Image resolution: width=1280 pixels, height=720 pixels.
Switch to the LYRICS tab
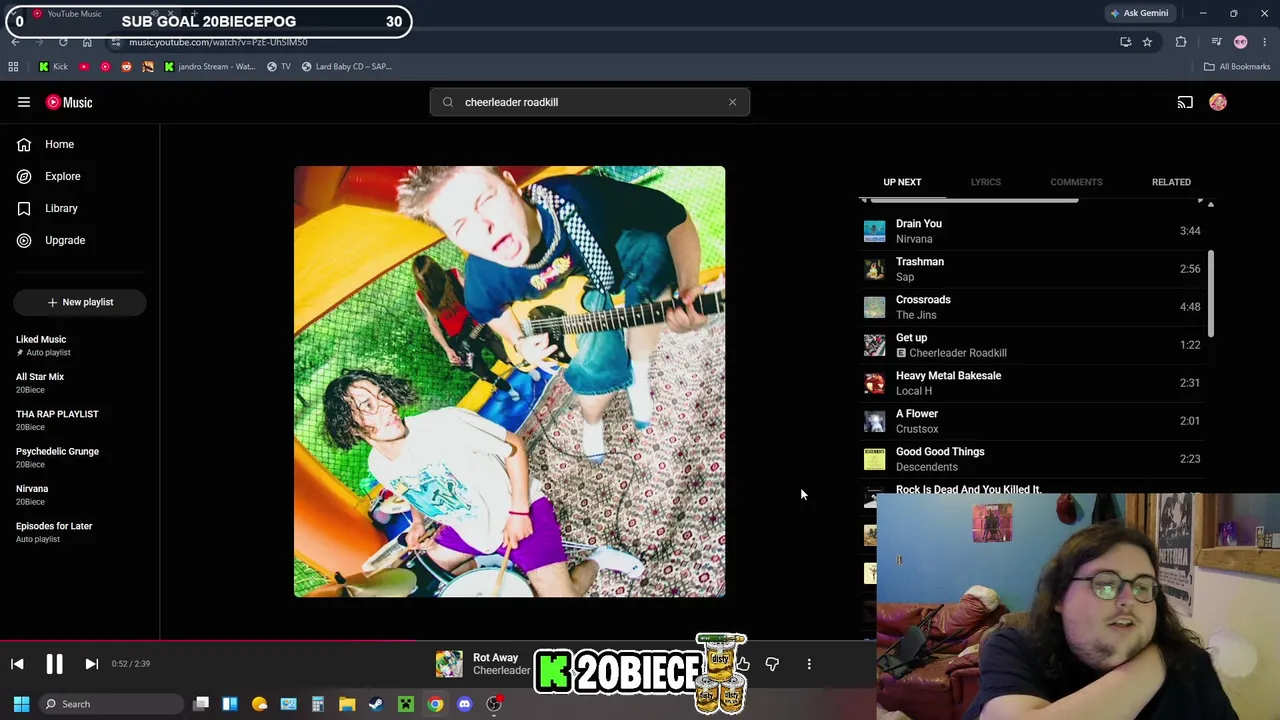[x=985, y=182]
